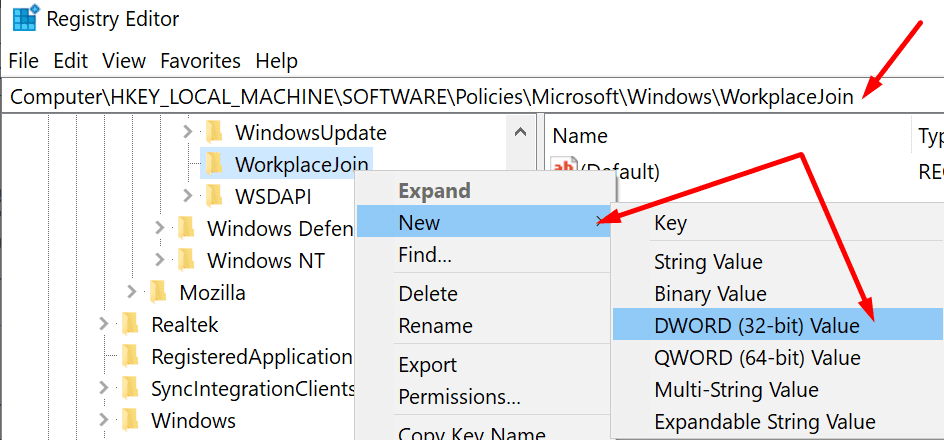Click the Mozilla folder icon
944x440 pixels.
[158, 293]
